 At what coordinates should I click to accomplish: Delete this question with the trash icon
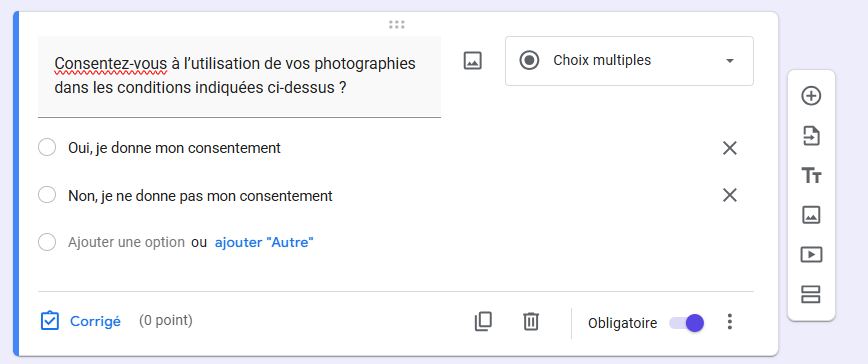coord(531,321)
